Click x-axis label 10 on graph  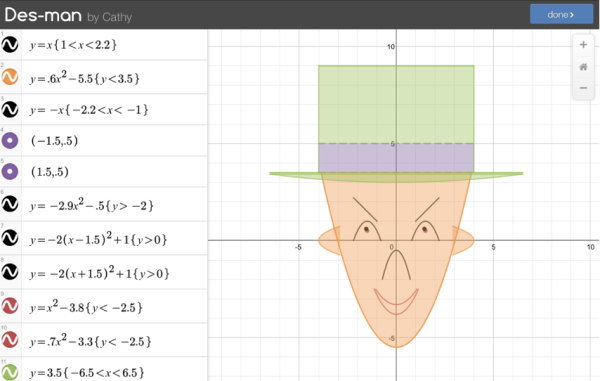[x=590, y=247]
